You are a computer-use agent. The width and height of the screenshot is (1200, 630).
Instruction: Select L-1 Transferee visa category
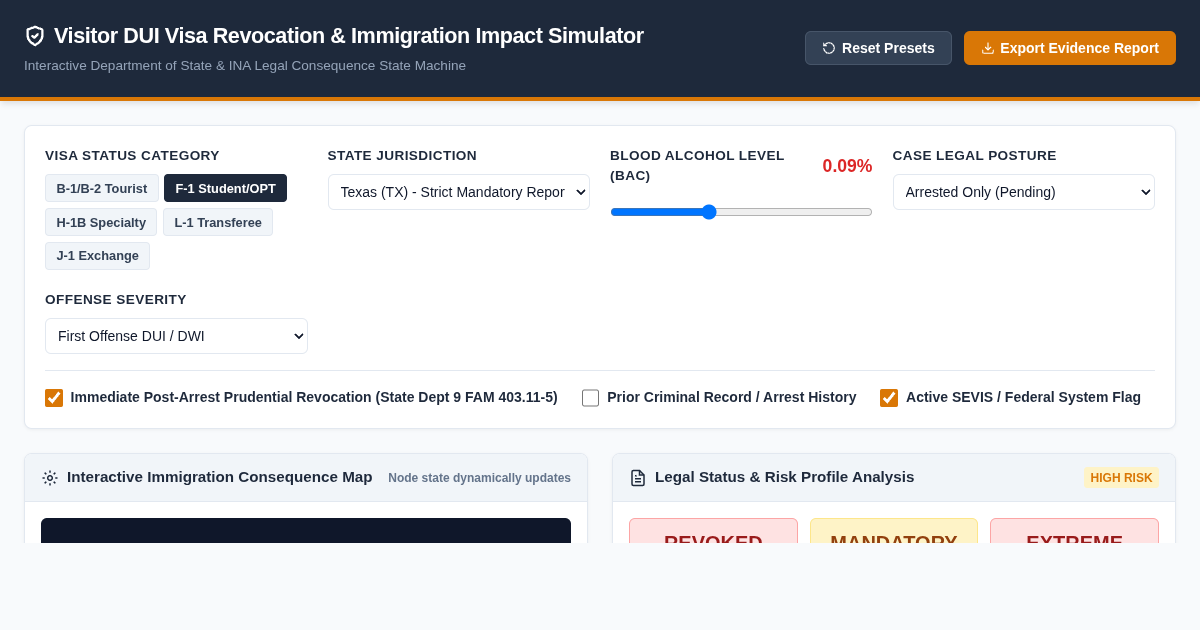tap(218, 222)
